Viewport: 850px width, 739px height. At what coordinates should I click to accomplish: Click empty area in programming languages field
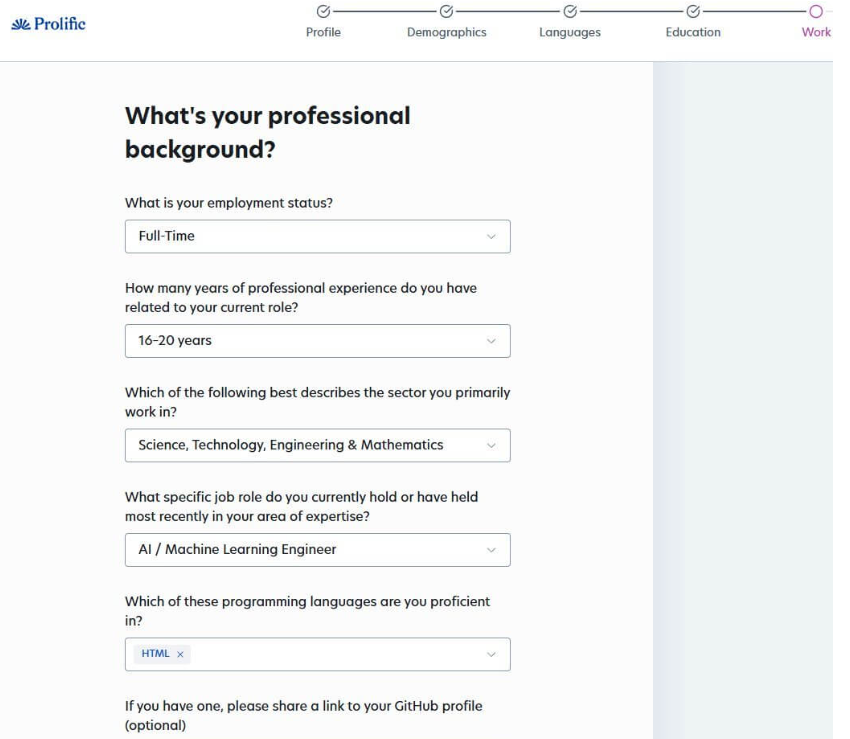336,654
